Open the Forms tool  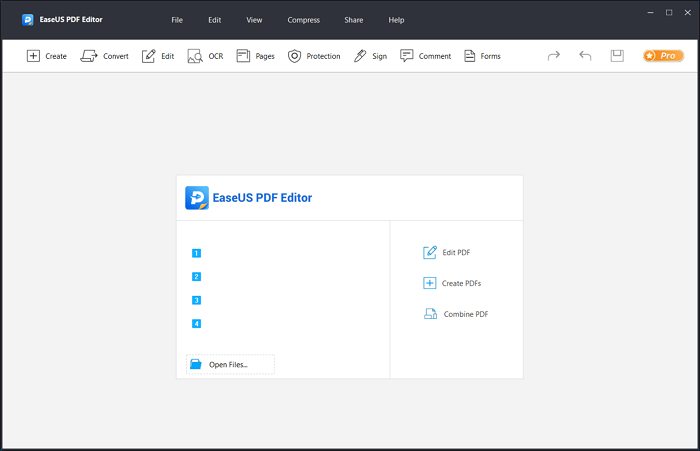tap(482, 56)
